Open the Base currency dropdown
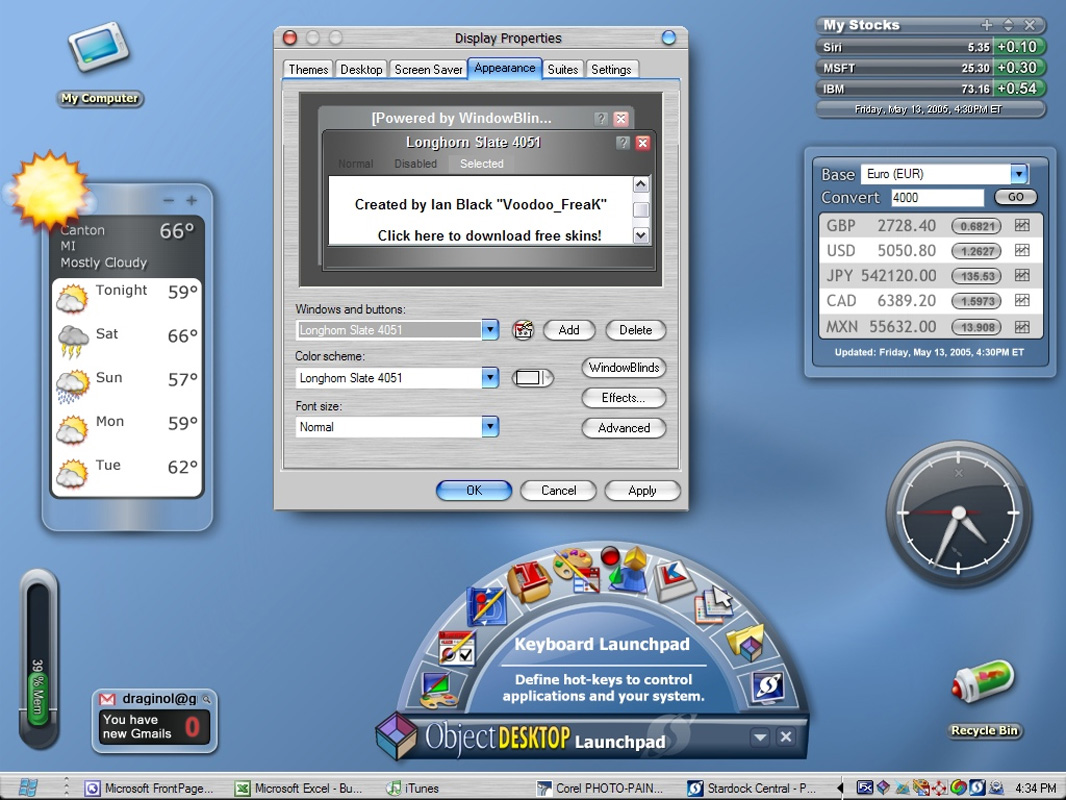The width and height of the screenshot is (1066, 800). coord(1018,174)
